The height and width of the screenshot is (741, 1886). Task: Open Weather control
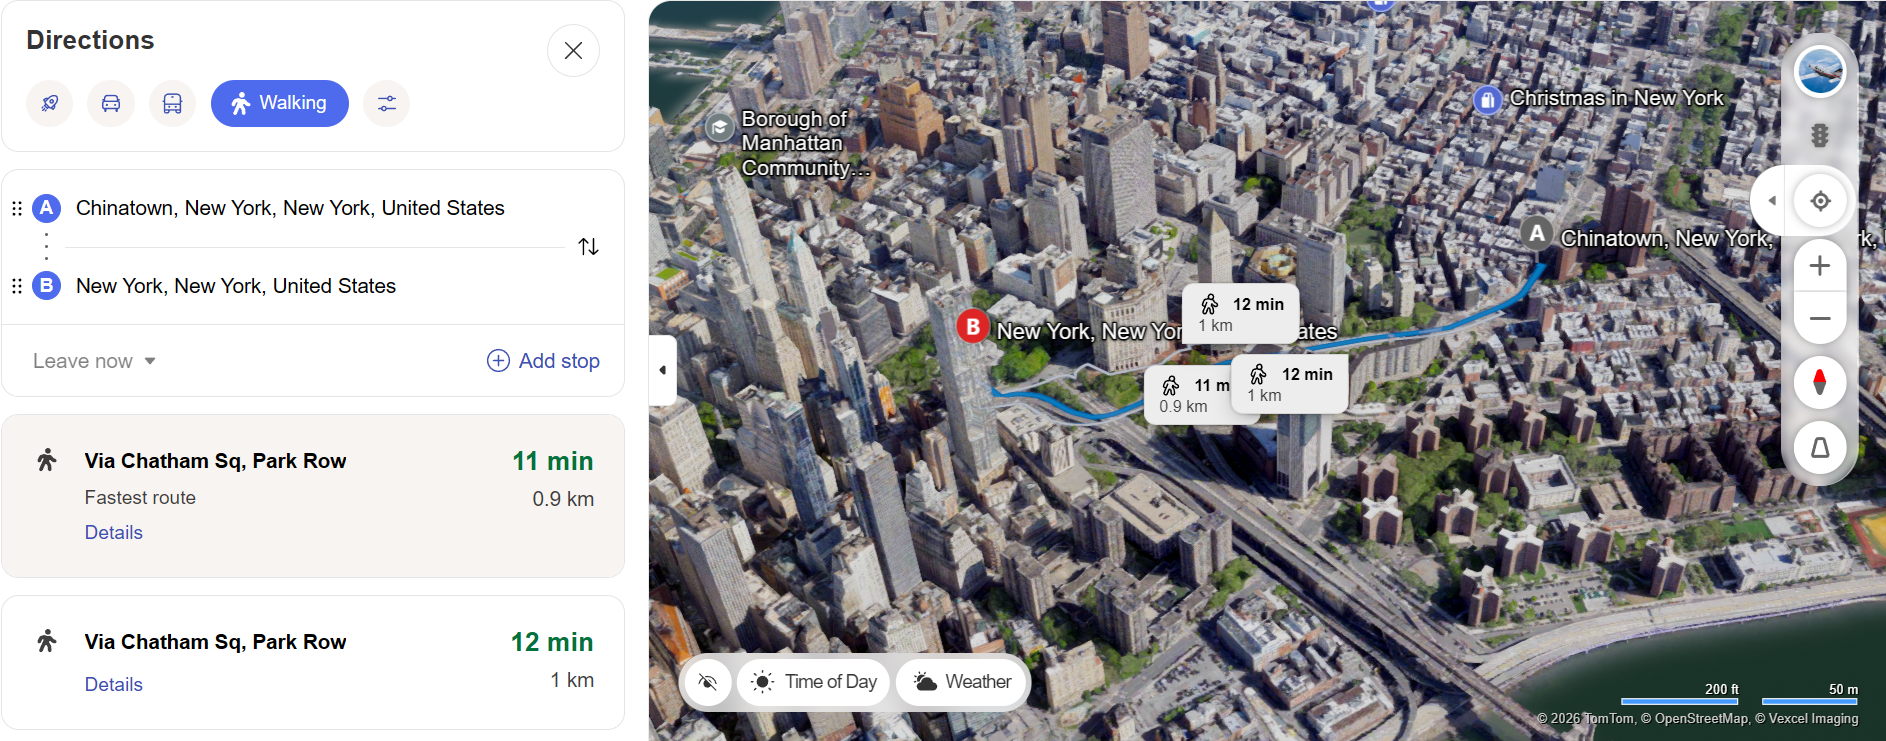click(962, 682)
